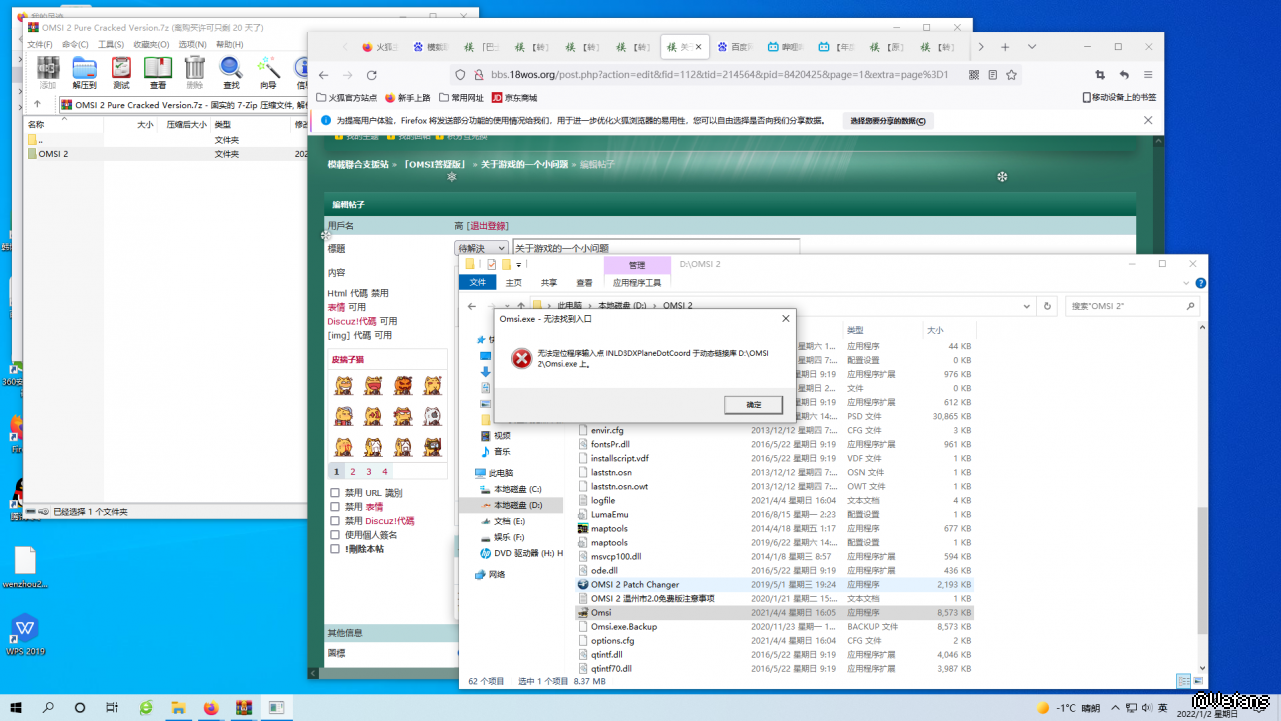Switch to the 查看 ribbon tab in Explorer
The width and height of the screenshot is (1281, 721).
[584, 283]
